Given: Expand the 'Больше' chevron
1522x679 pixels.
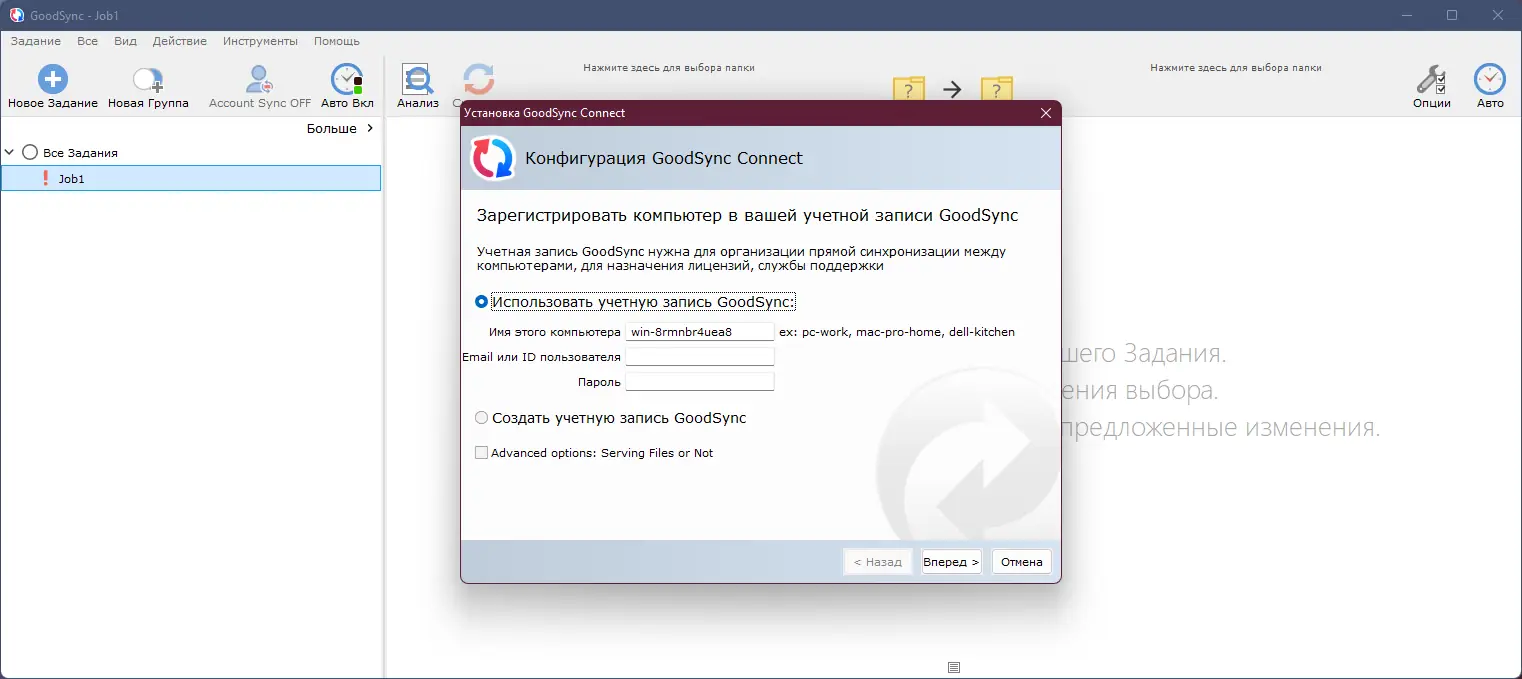Looking at the screenshot, I should 370,128.
